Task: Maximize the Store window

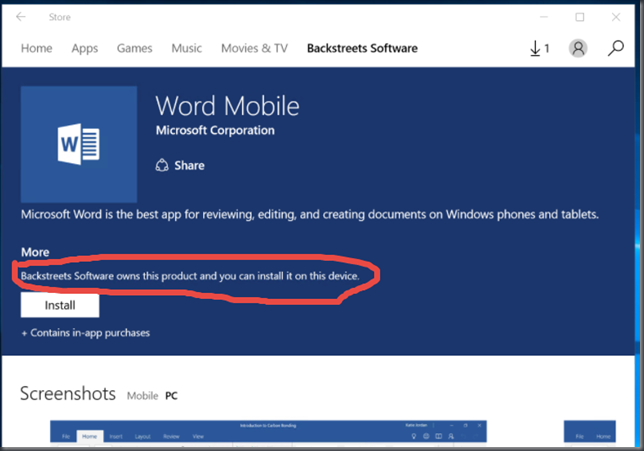Action: pyautogui.click(x=580, y=17)
